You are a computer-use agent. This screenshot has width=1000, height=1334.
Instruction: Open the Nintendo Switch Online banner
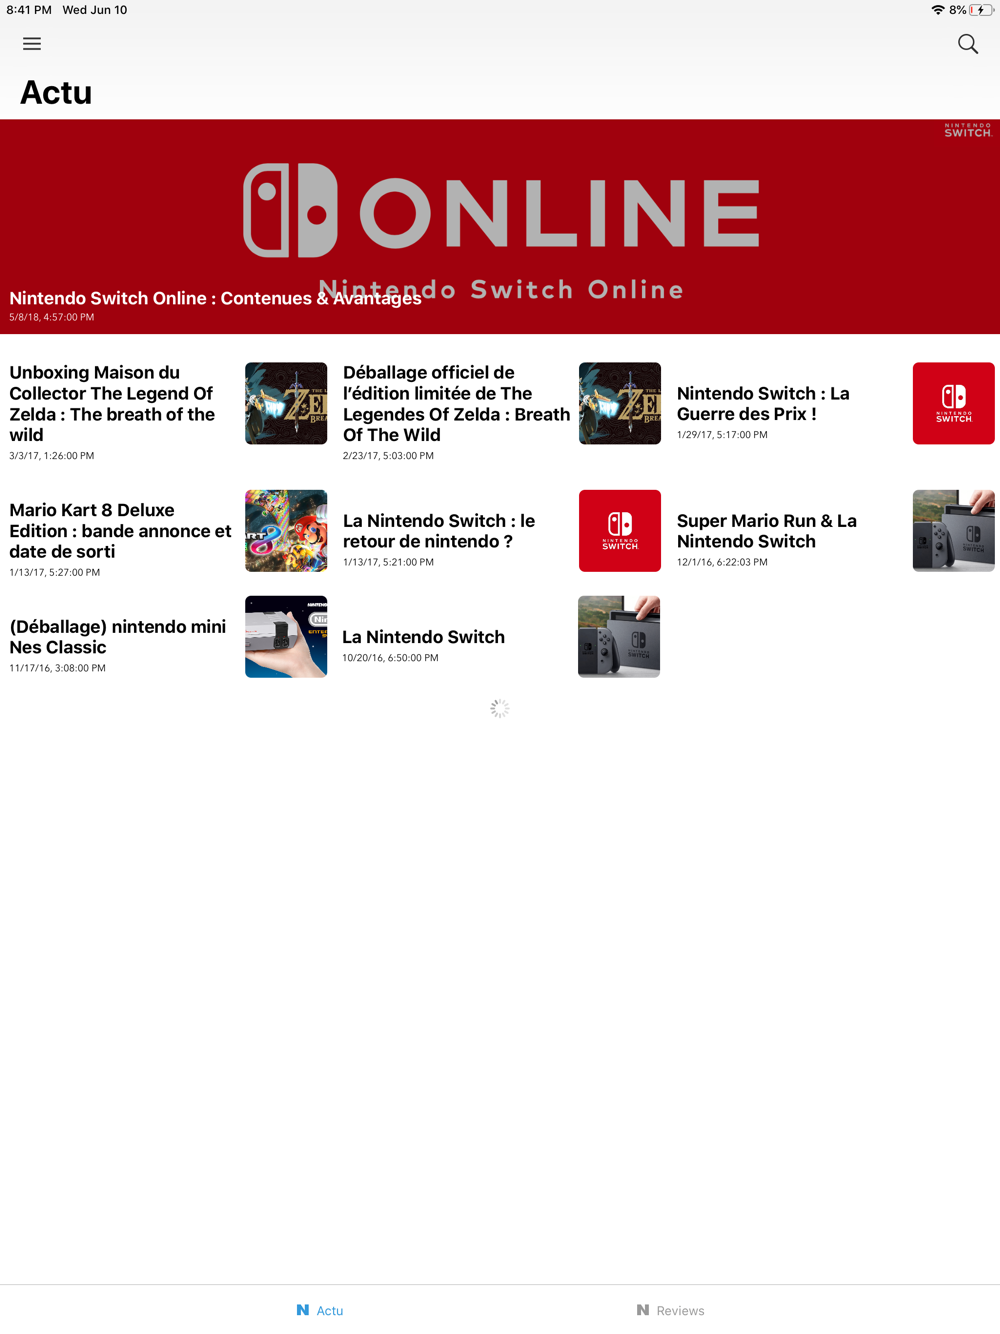click(500, 226)
